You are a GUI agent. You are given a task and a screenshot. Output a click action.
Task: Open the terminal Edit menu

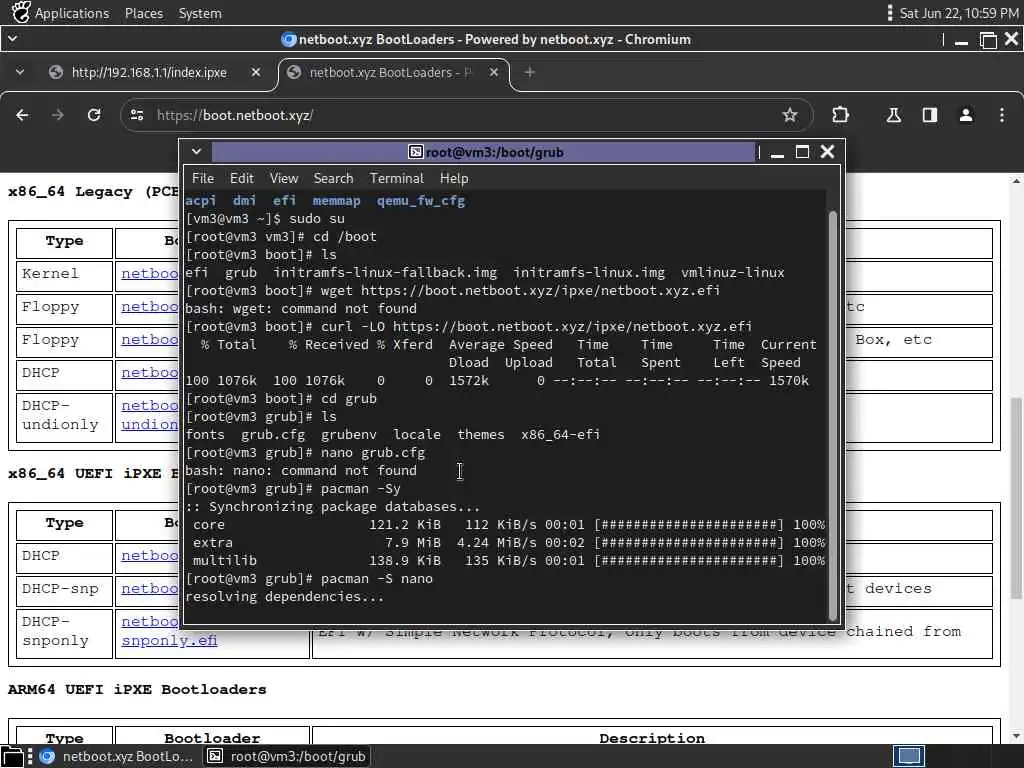(x=242, y=178)
